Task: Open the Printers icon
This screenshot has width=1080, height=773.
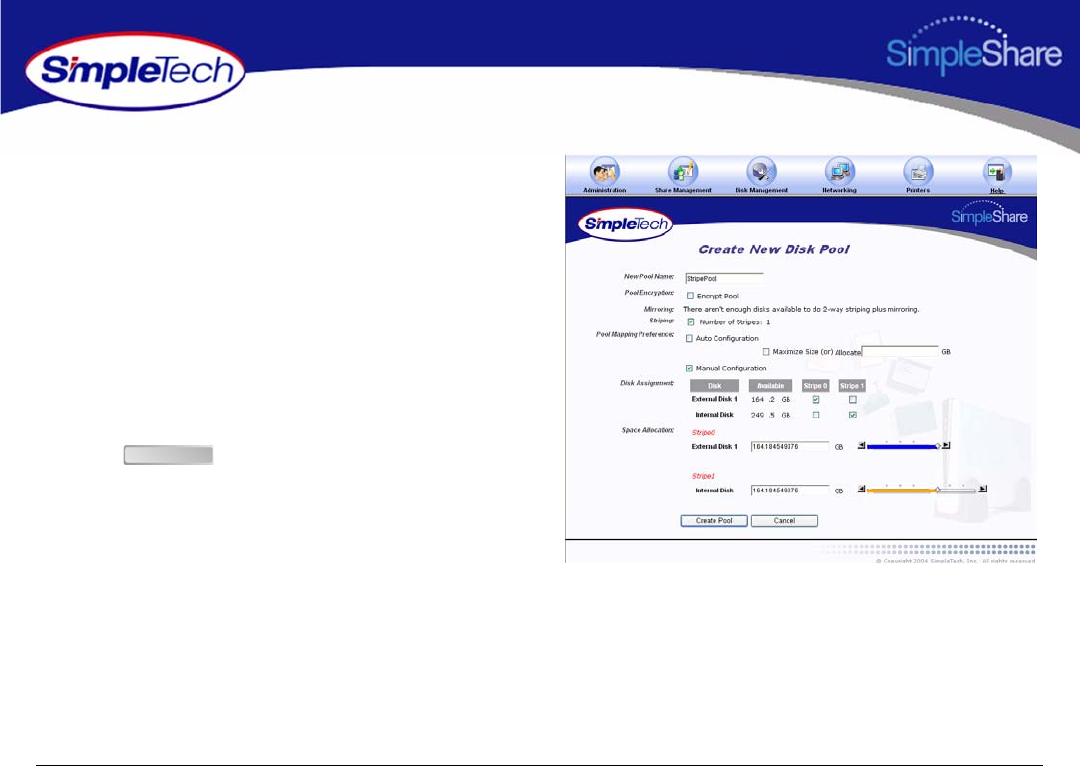Action: [918, 172]
